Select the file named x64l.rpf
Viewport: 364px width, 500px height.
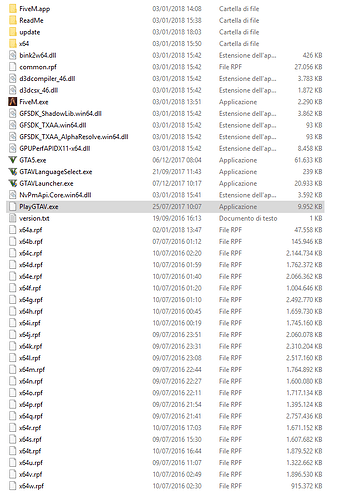(x=30, y=358)
